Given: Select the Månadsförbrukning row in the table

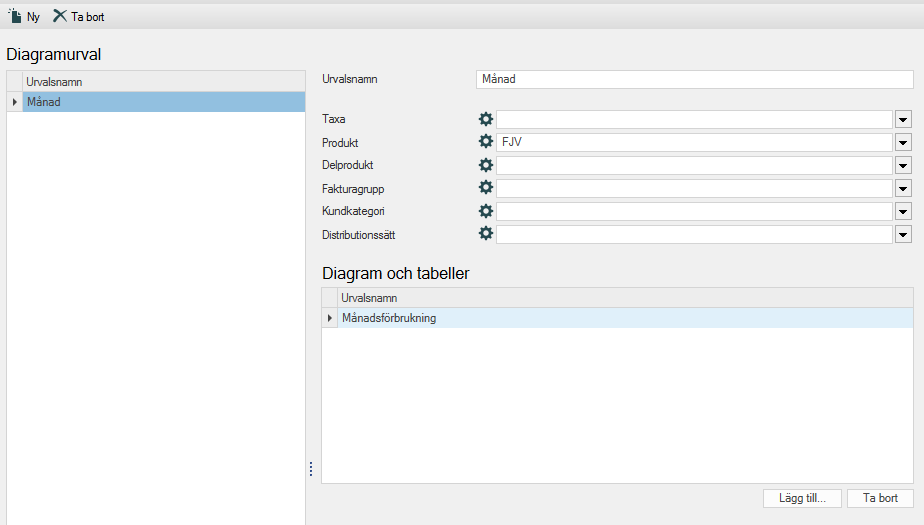Looking at the screenshot, I should pos(625,318).
